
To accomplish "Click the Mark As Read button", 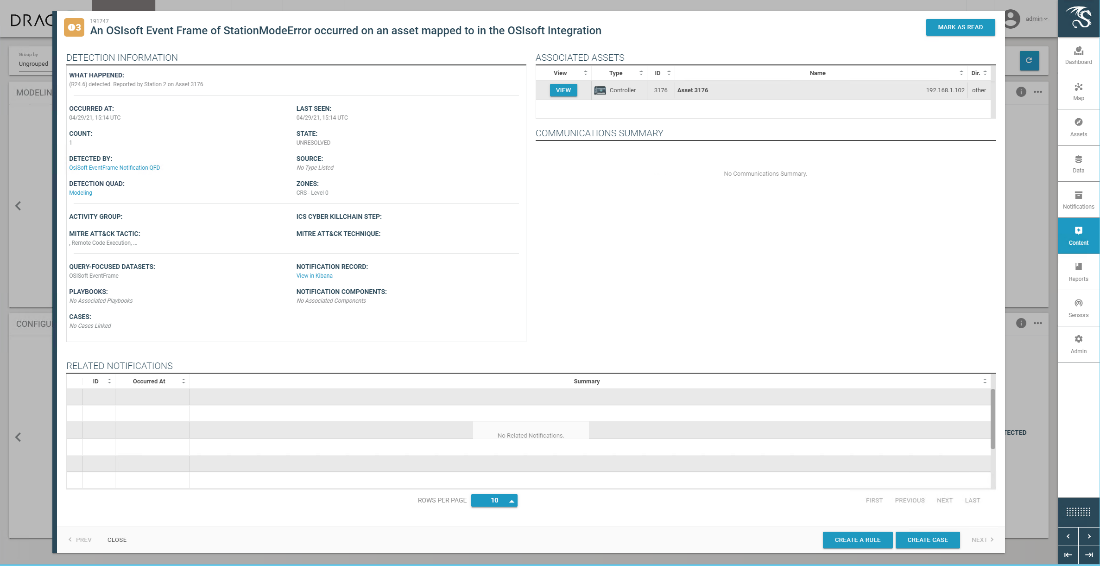I will pos(960,27).
